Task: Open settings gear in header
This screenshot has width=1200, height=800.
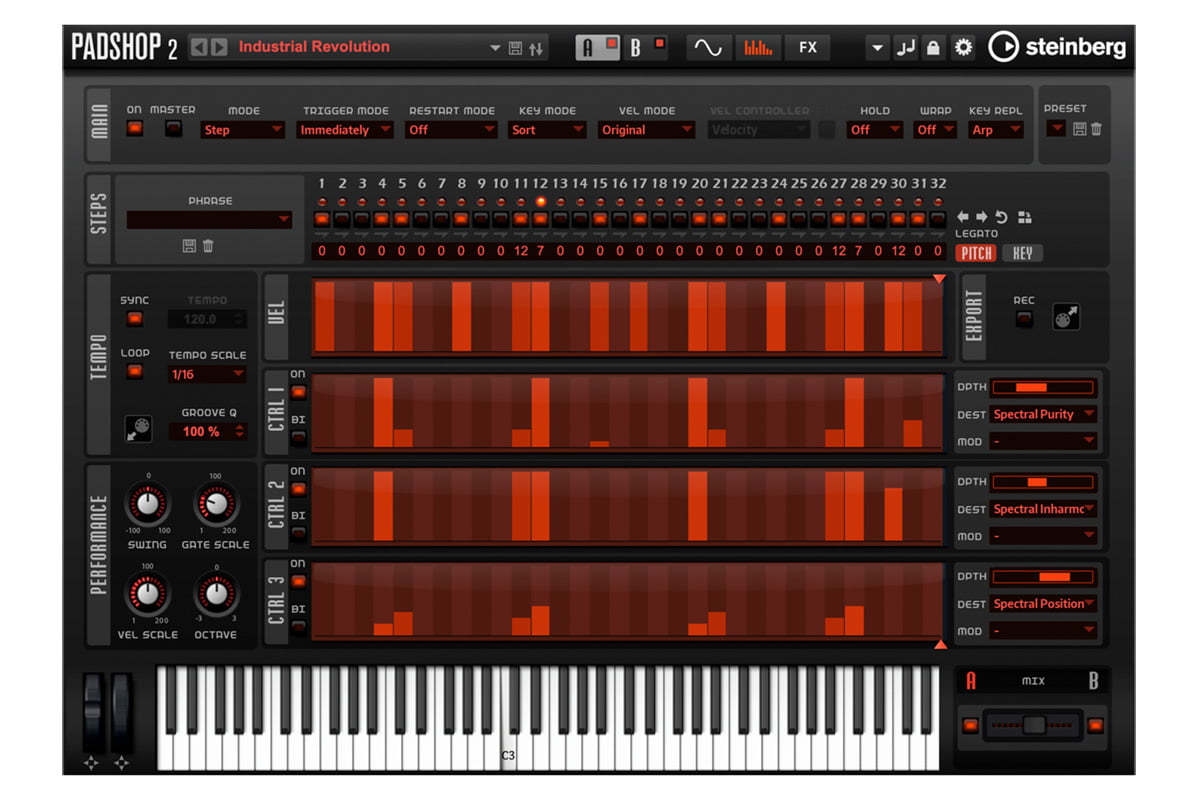Action: click(963, 47)
